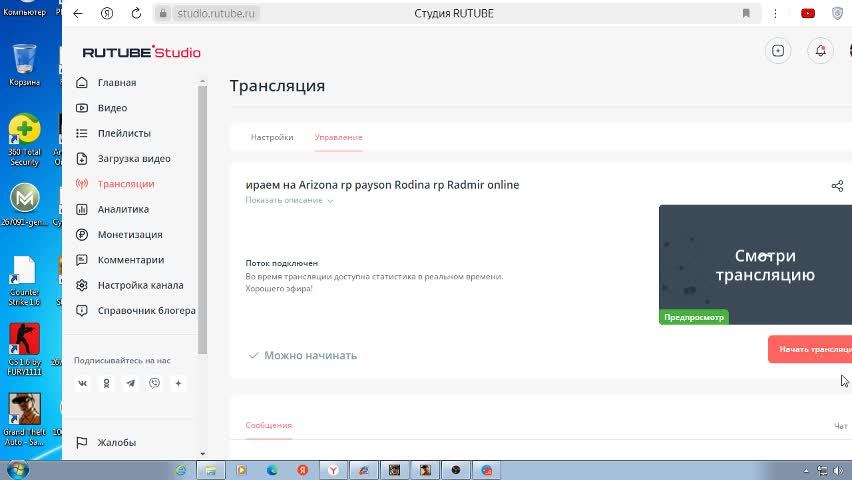852x480 pixels.
Task: Open Комментарии in the sidebar
Action: (120, 260)
